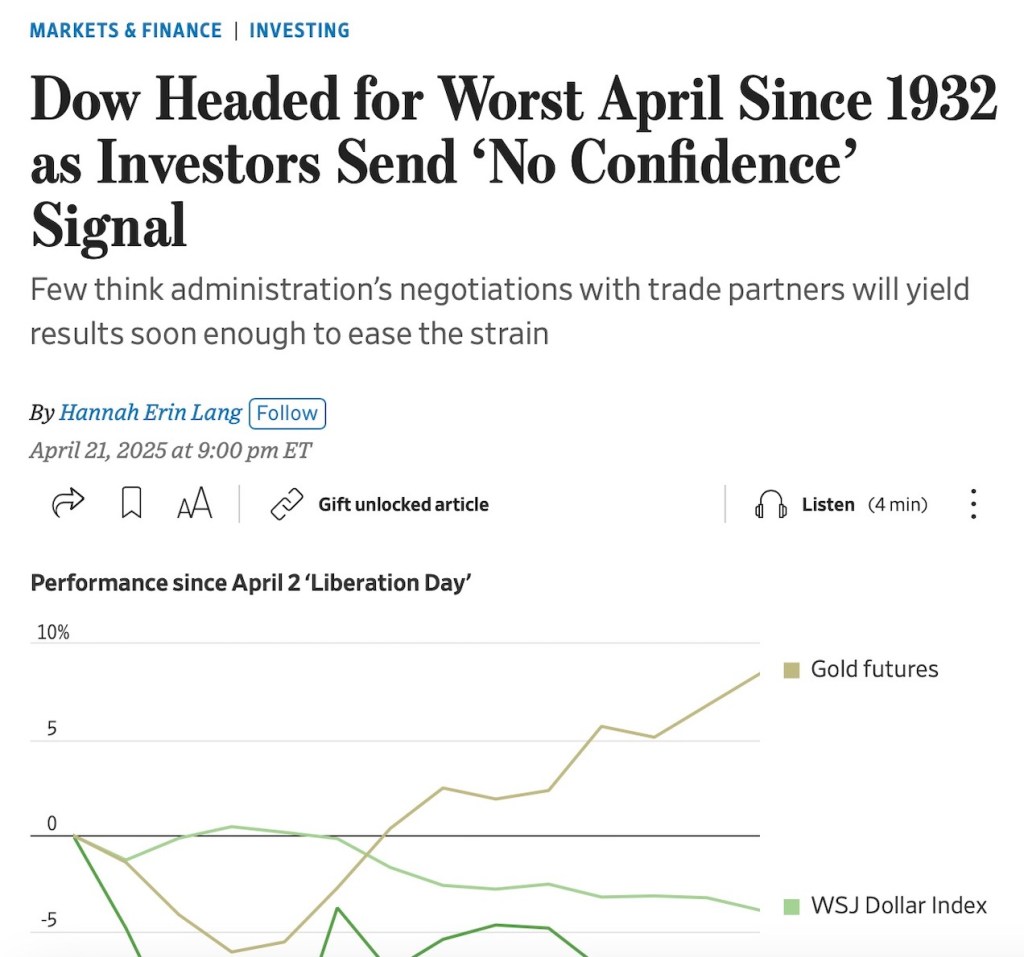The width and height of the screenshot is (1024, 957).
Task: Click the chain link gift icon
Action: 287,505
